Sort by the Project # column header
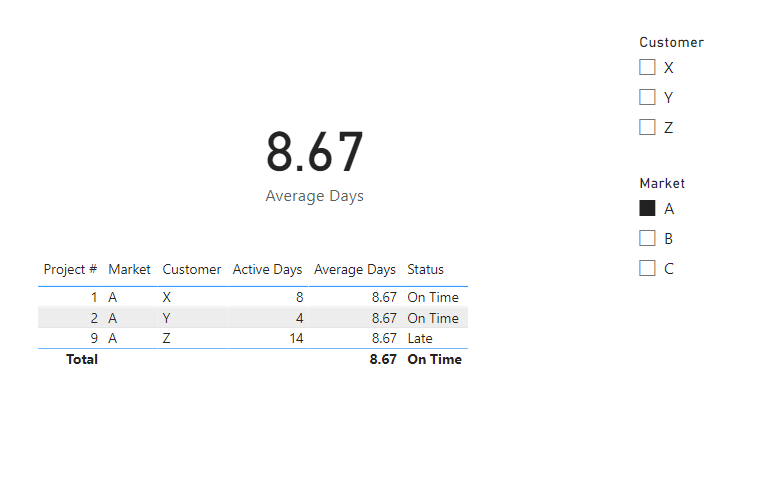This screenshot has height=488, width=769. [x=70, y=269]
